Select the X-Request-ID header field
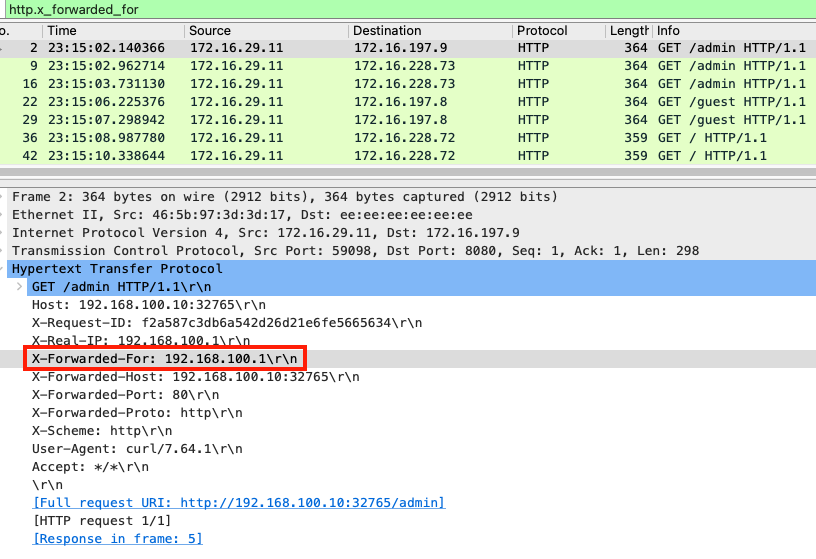The height and width of the screenshot is (559, 816). click(x=226, y=323)
